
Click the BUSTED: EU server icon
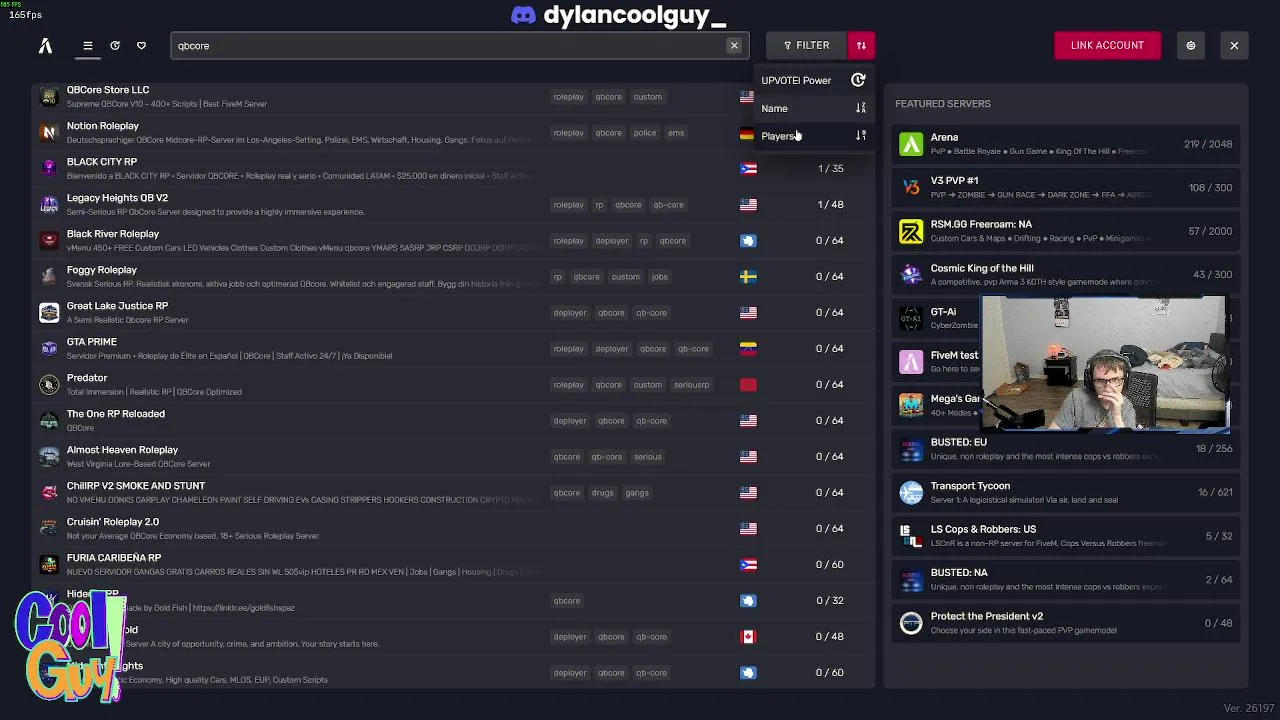click(911, 449)
